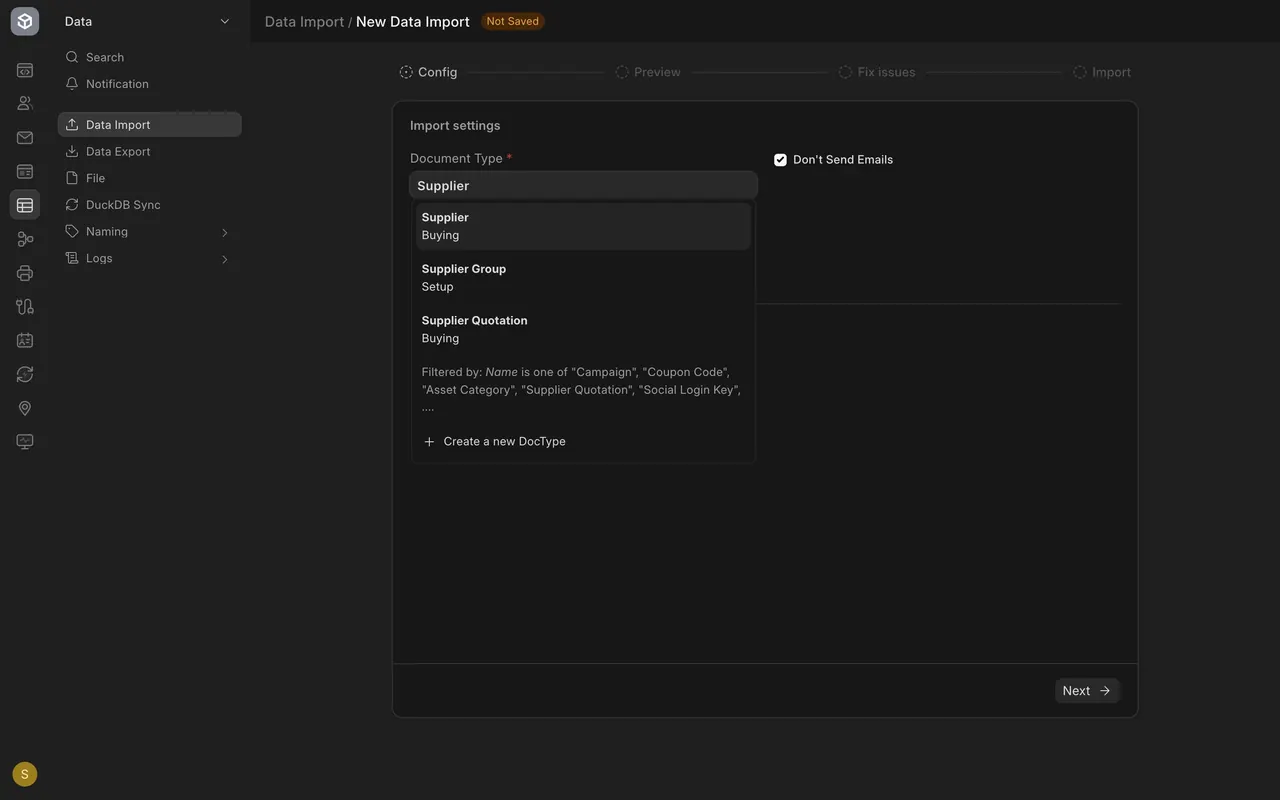Click the Next button
Image resolution: width=1280 pixels, height=800 pixels.
point(1087,691)
